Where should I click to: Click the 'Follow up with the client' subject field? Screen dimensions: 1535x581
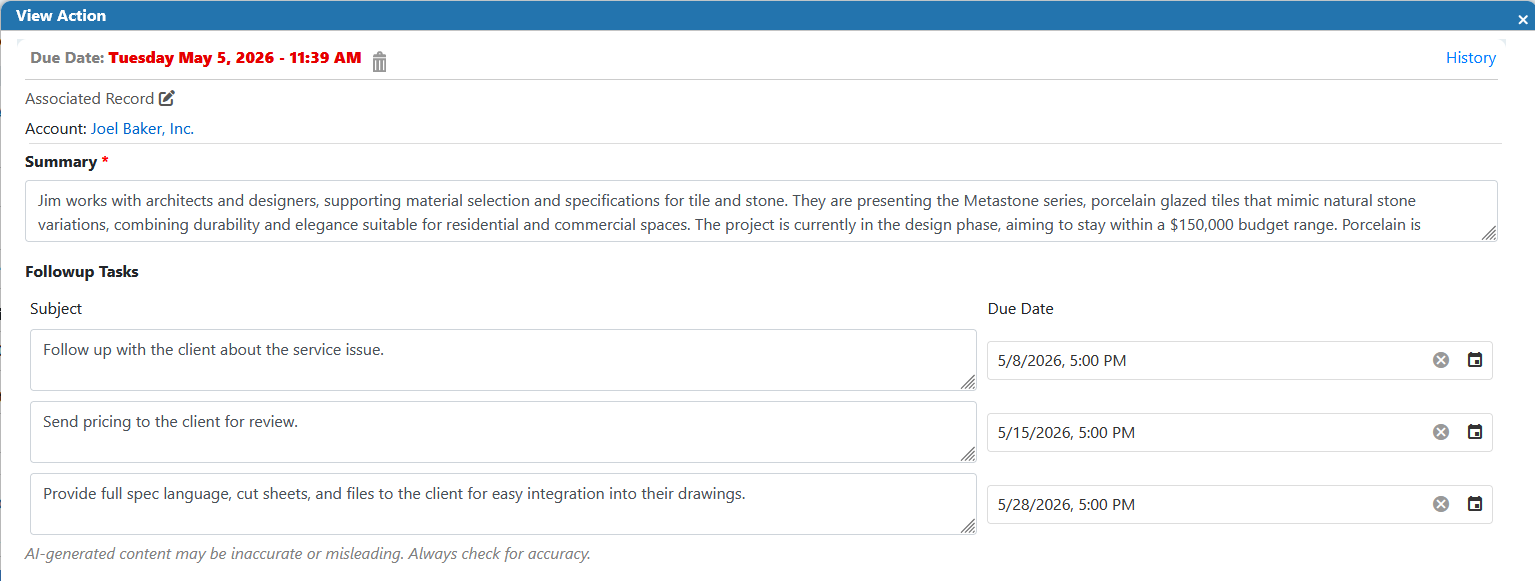pos(503,360)
